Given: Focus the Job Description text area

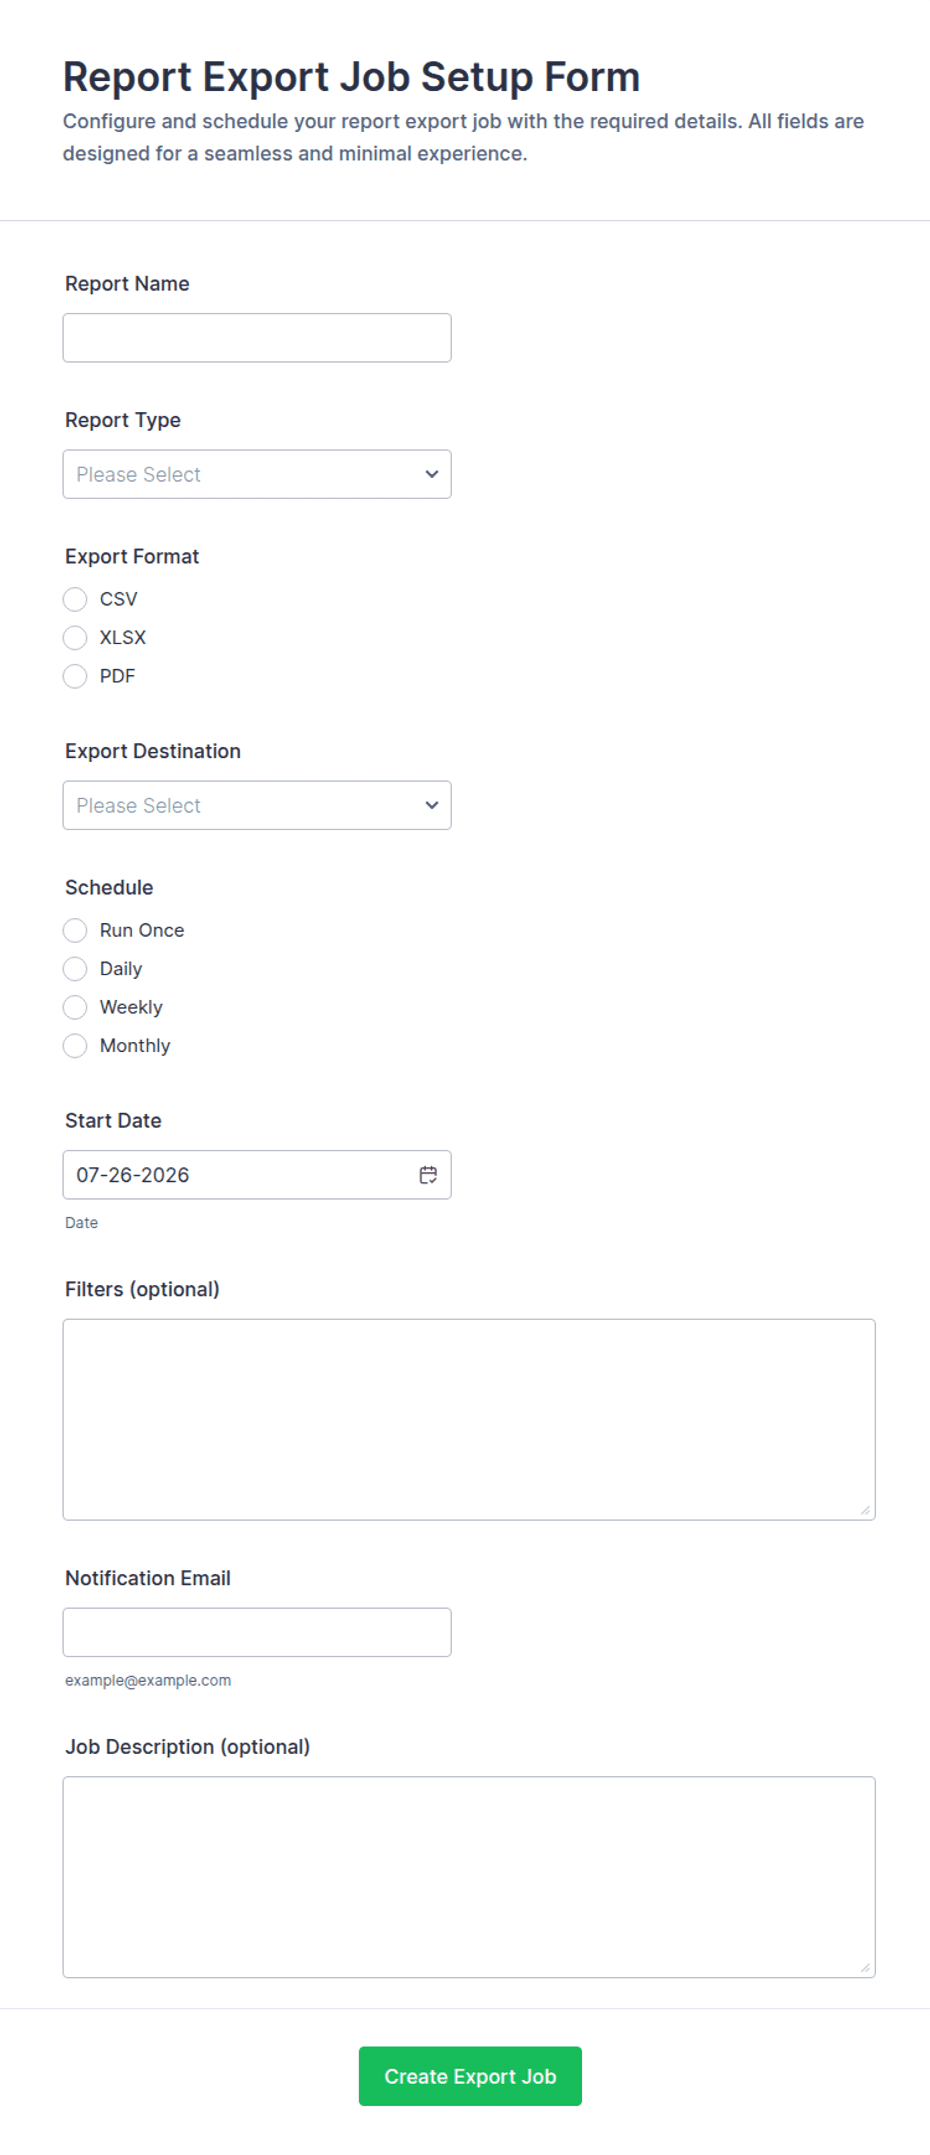Looking at the screenshot, I should point(469,1877).
